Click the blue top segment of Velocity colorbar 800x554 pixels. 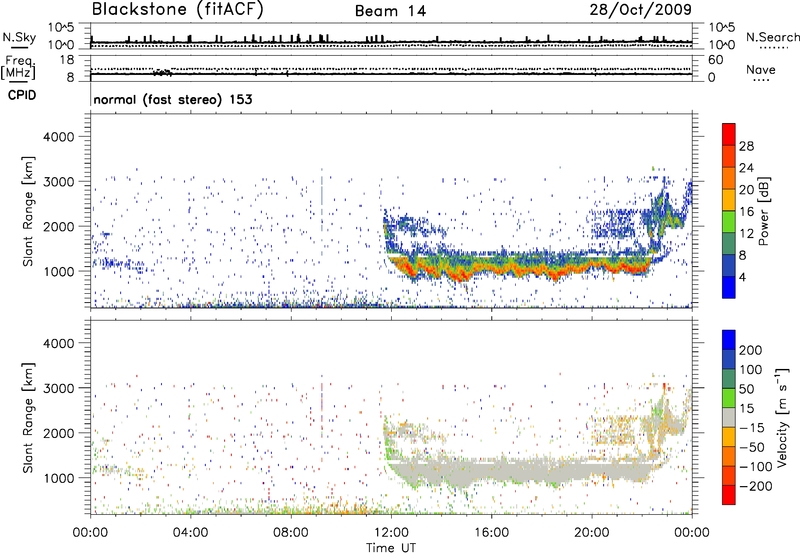[729, 340]
